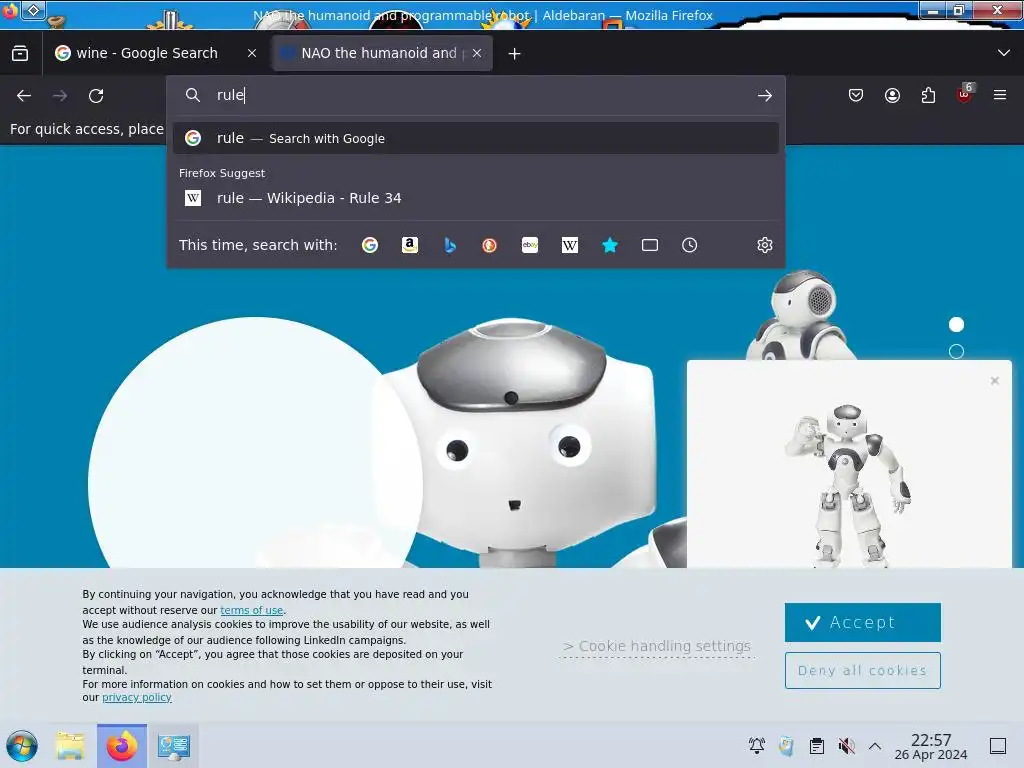Image resolution: width=1024 pixels, height=768 pixels.
Task: Close the NAO robot popup card
Action: coord(995,380)
